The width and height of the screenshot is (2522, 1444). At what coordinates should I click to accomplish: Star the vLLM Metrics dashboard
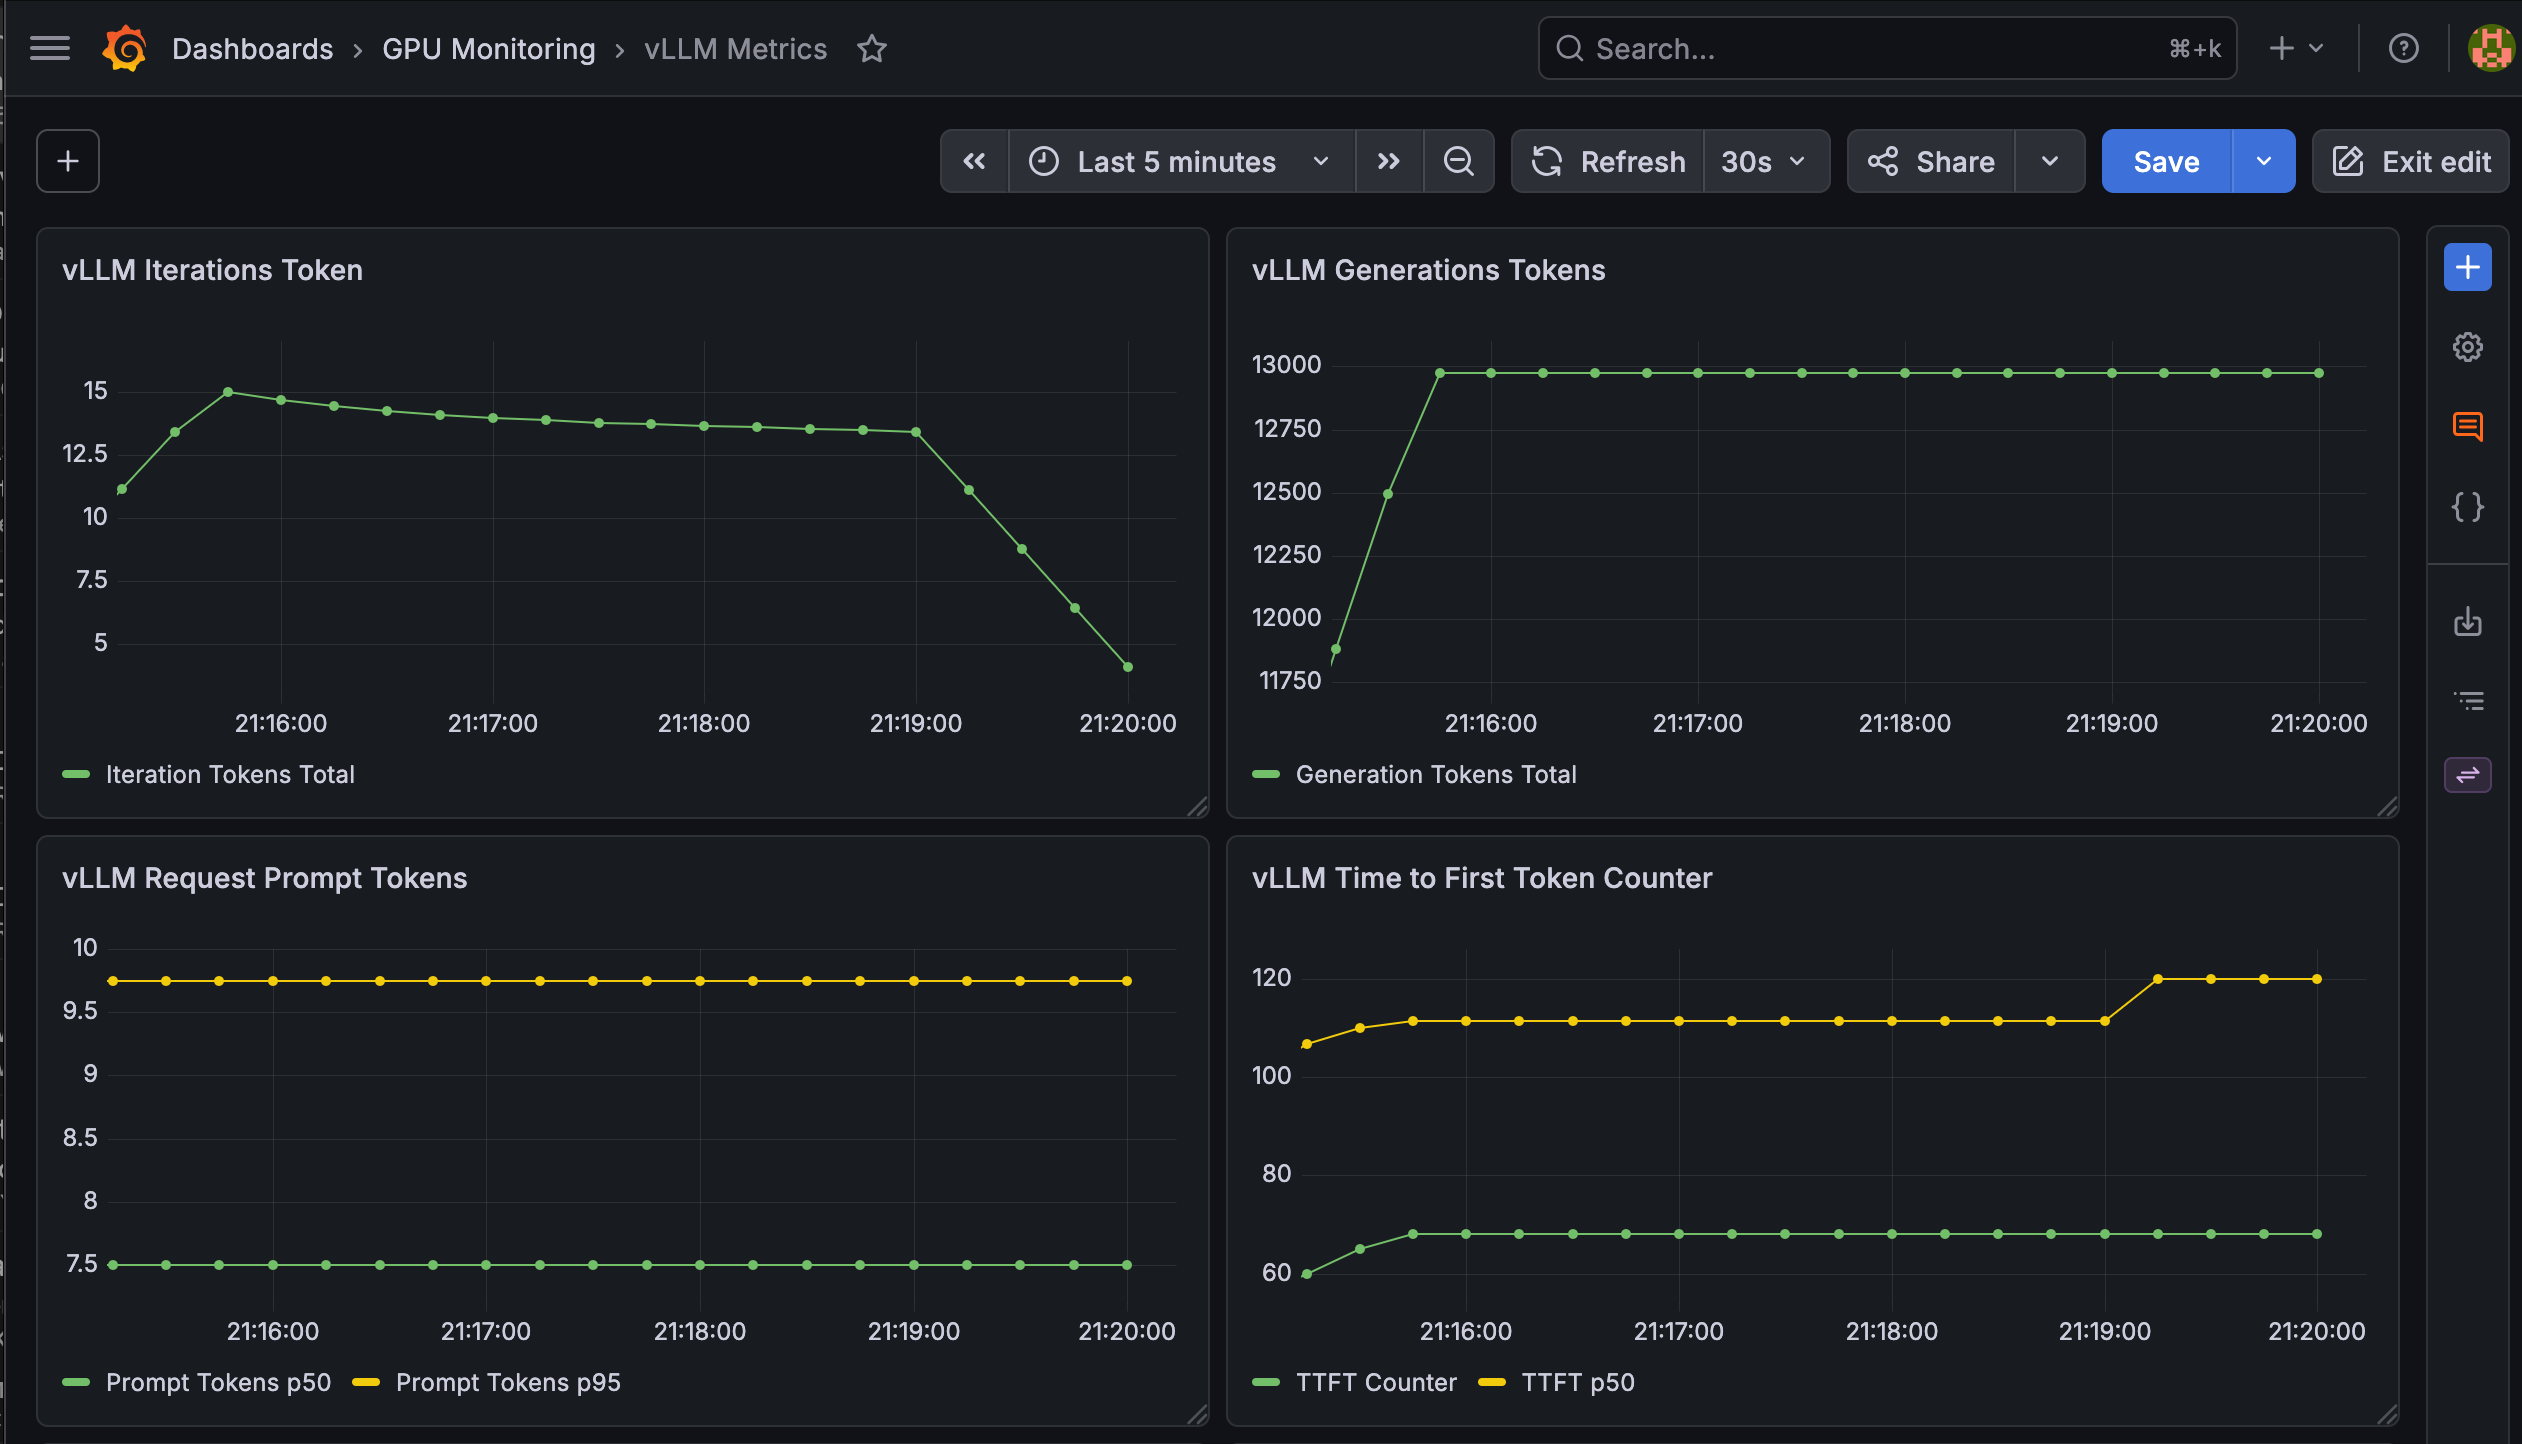point(872,49)
